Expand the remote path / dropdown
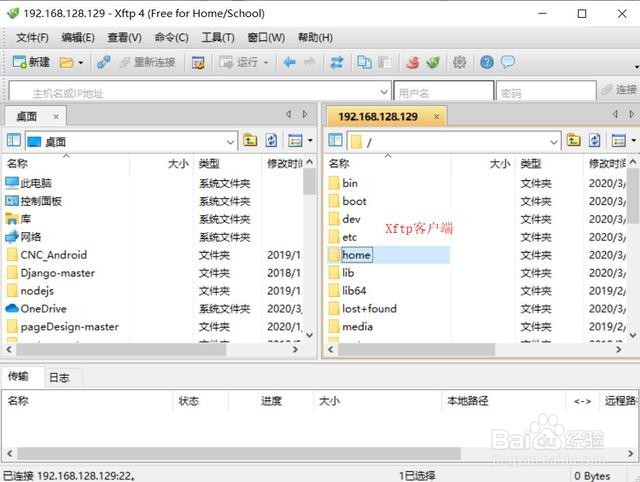This screenshot has width=640, height=482. pyautogui.click(x=553, y=142)
